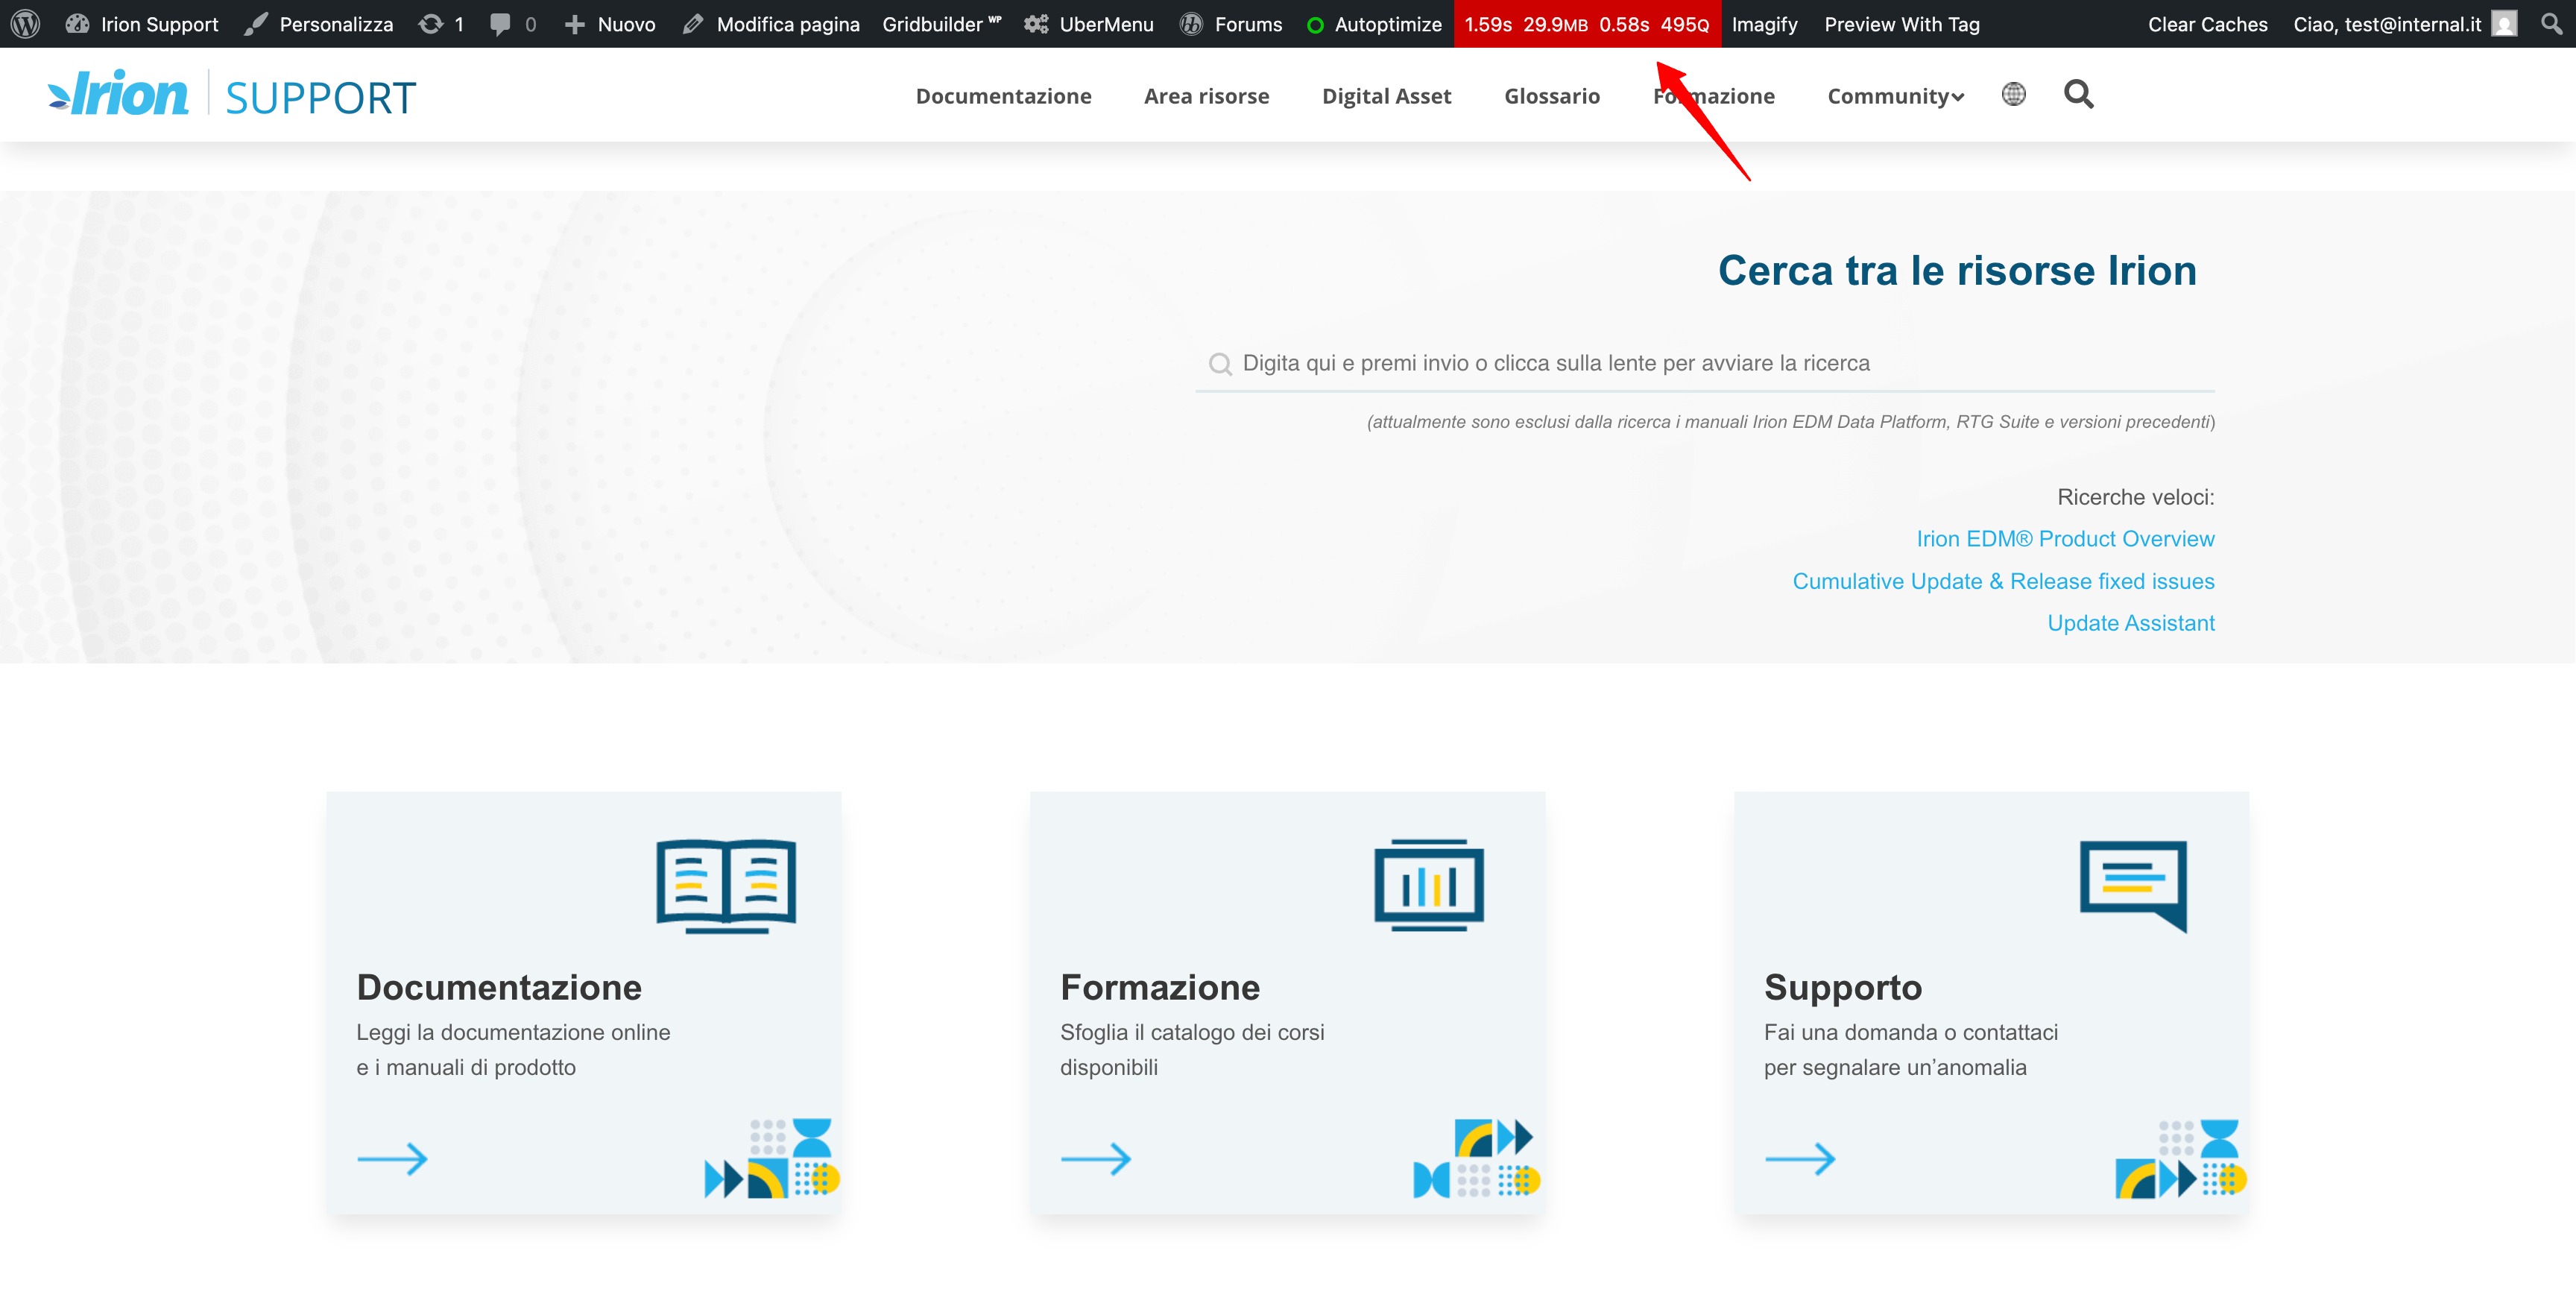
Task: Open the updates icon showing 1
Action: coord(441,24)
